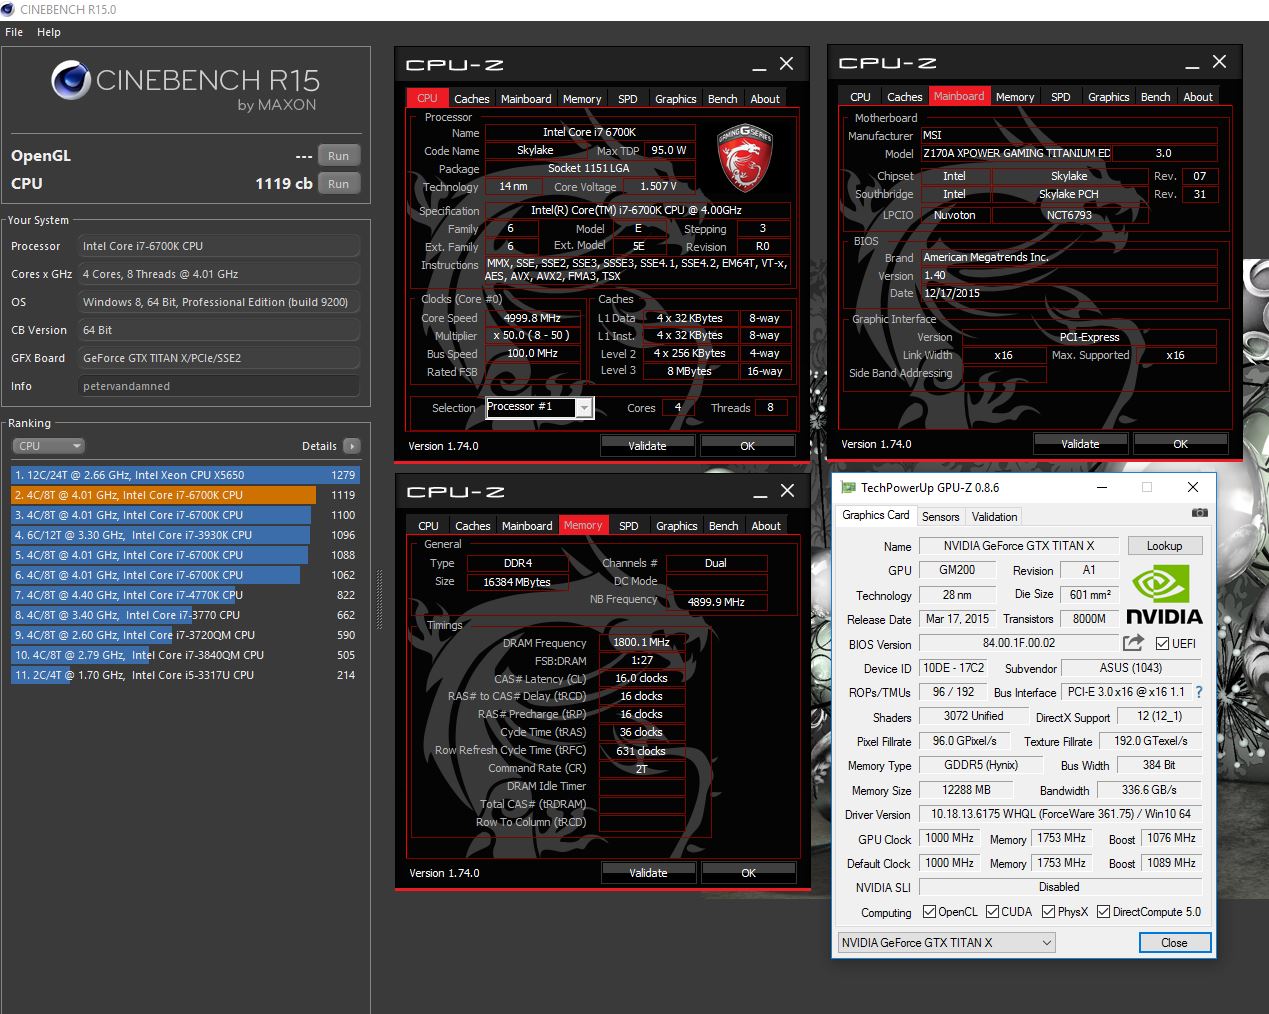
Task: Click OK in the CPU-Z Memory window
Action: point(748,873)
